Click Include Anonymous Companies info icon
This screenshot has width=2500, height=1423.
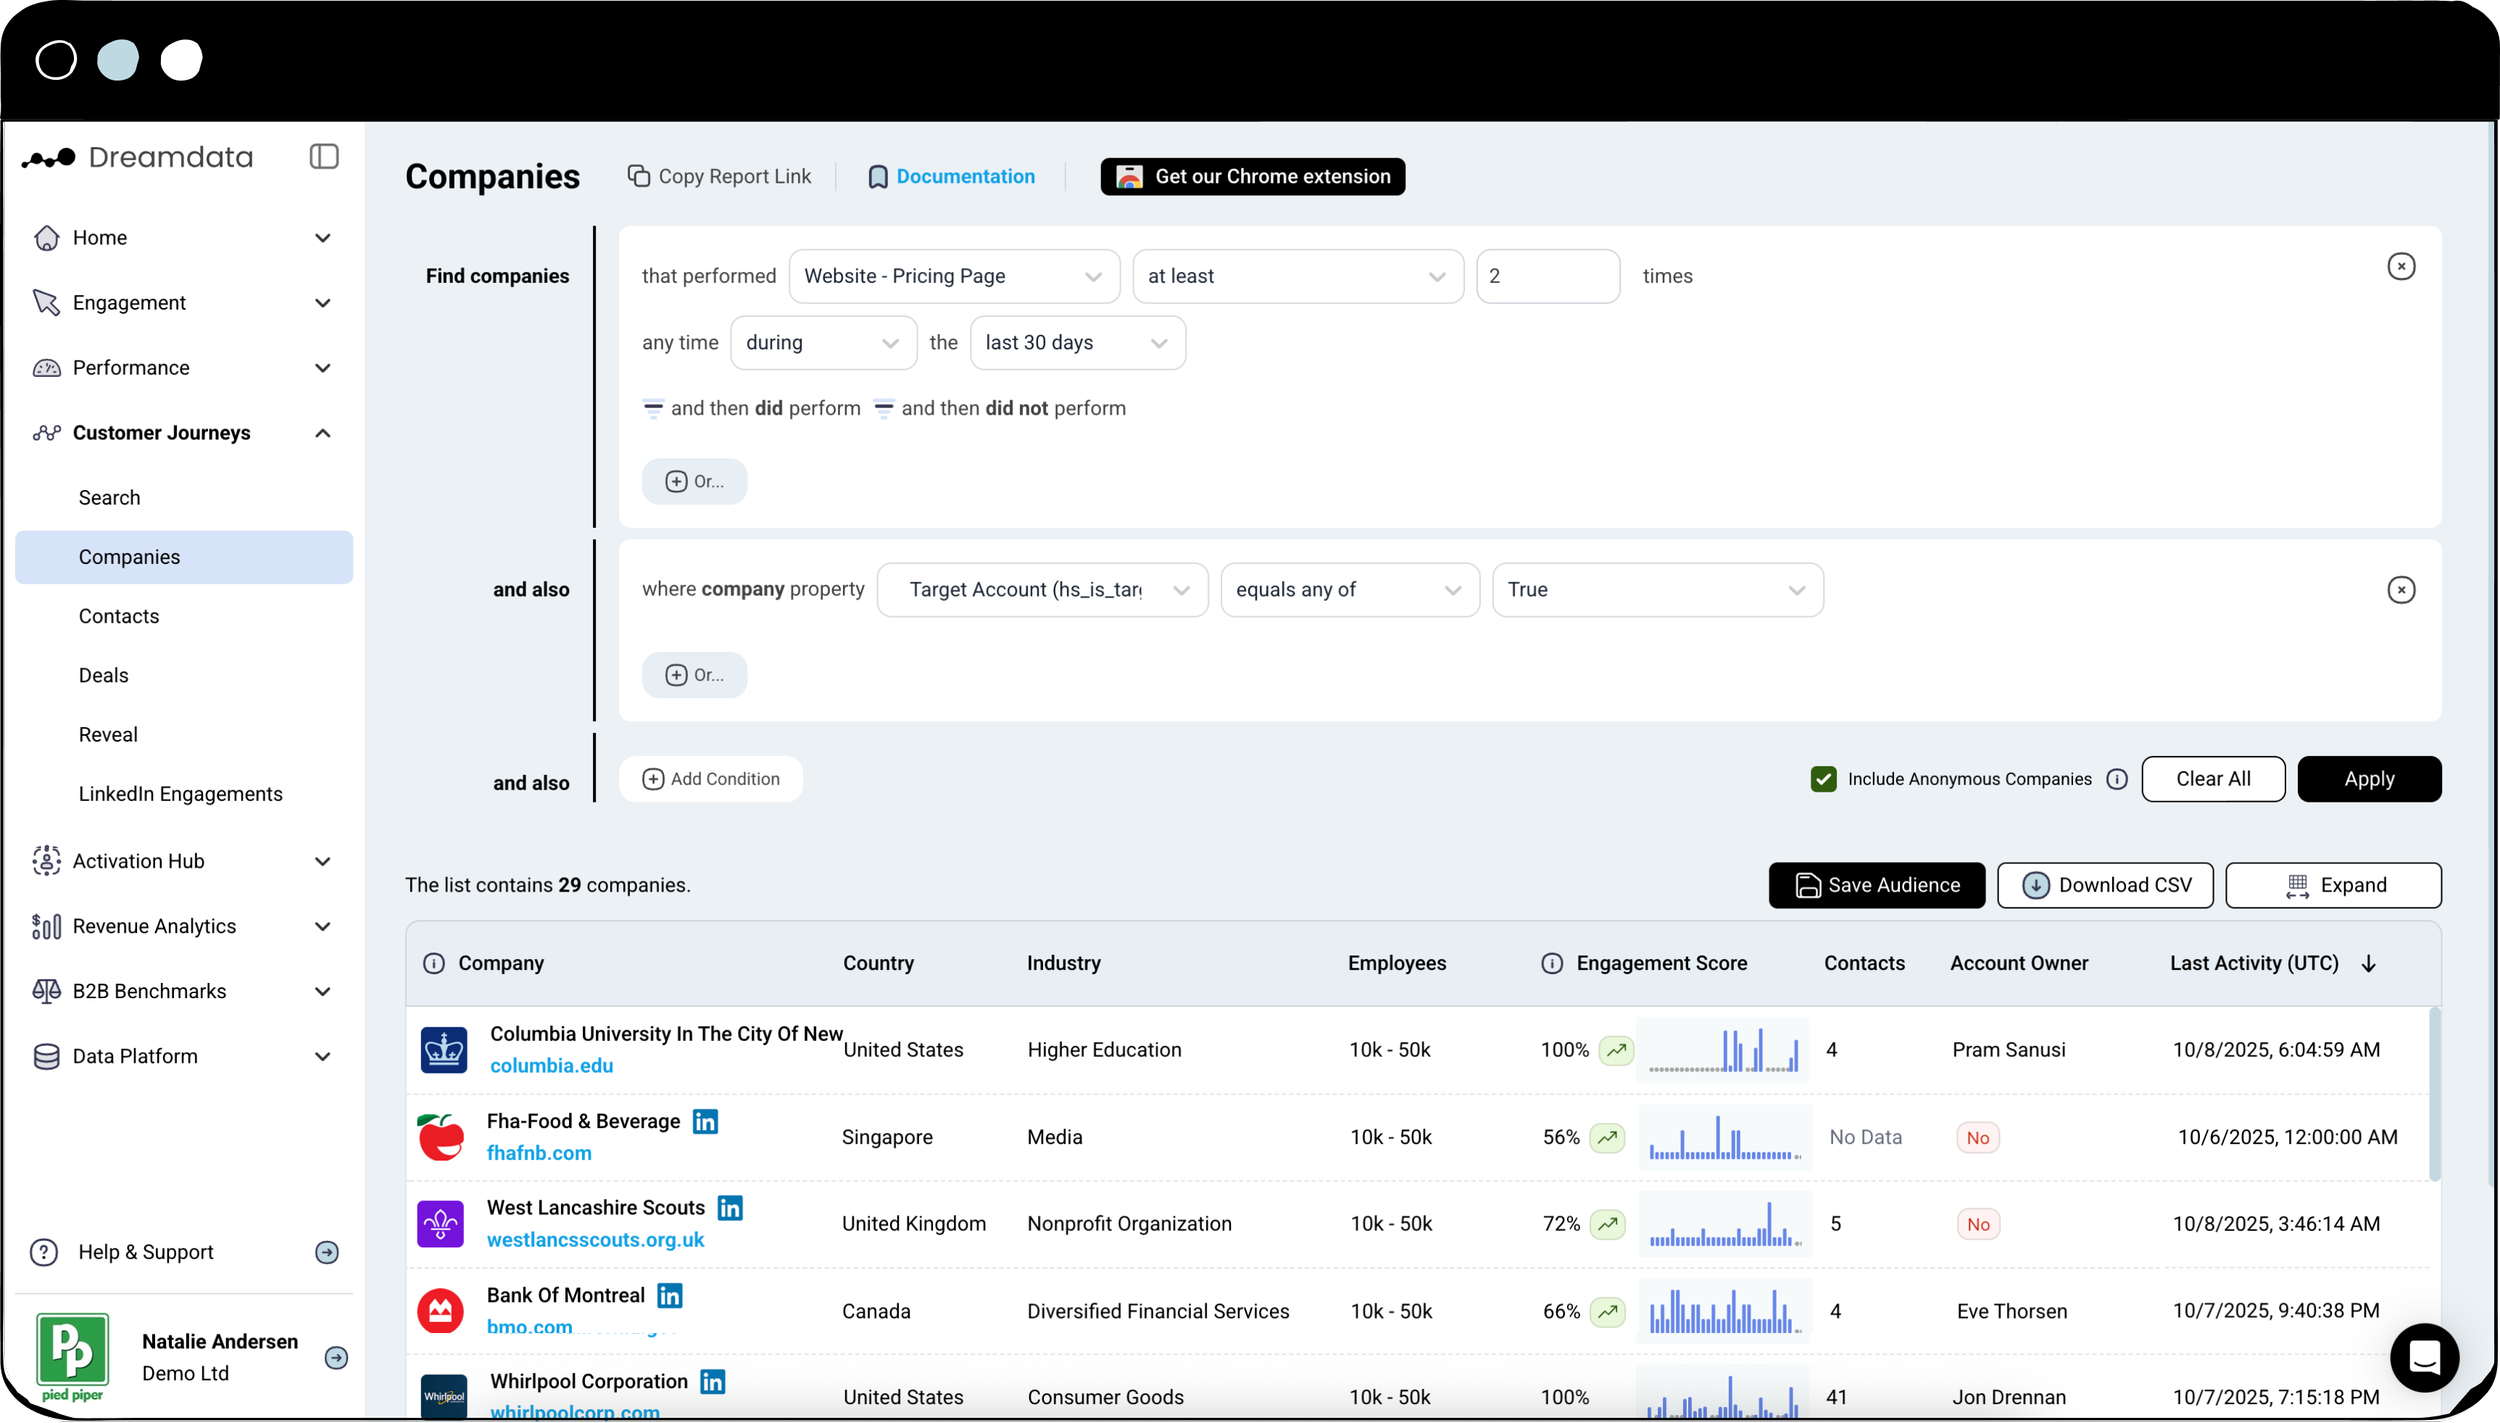[2116, 779]
